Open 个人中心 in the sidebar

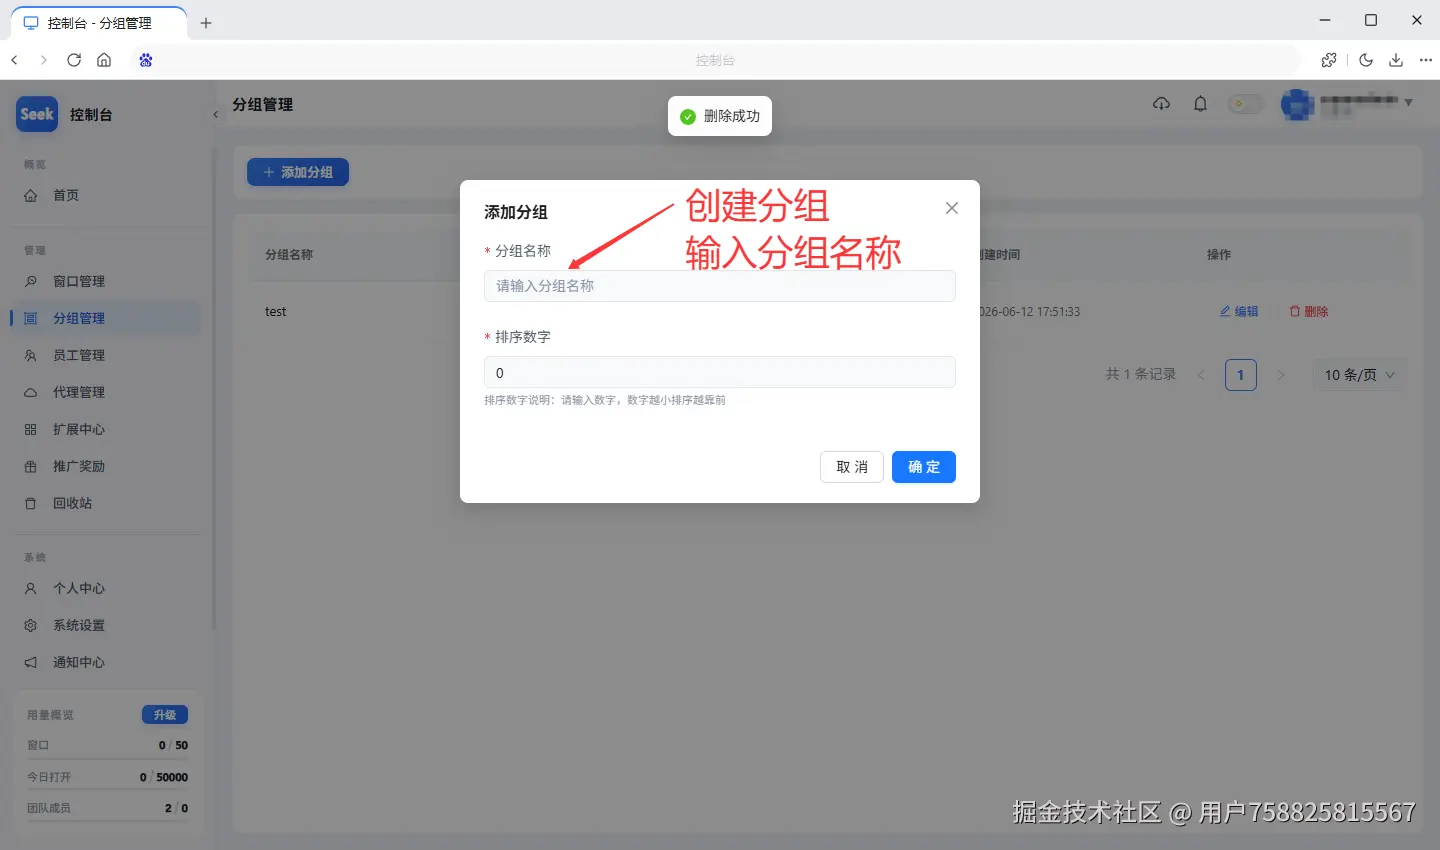pos(106,588)
